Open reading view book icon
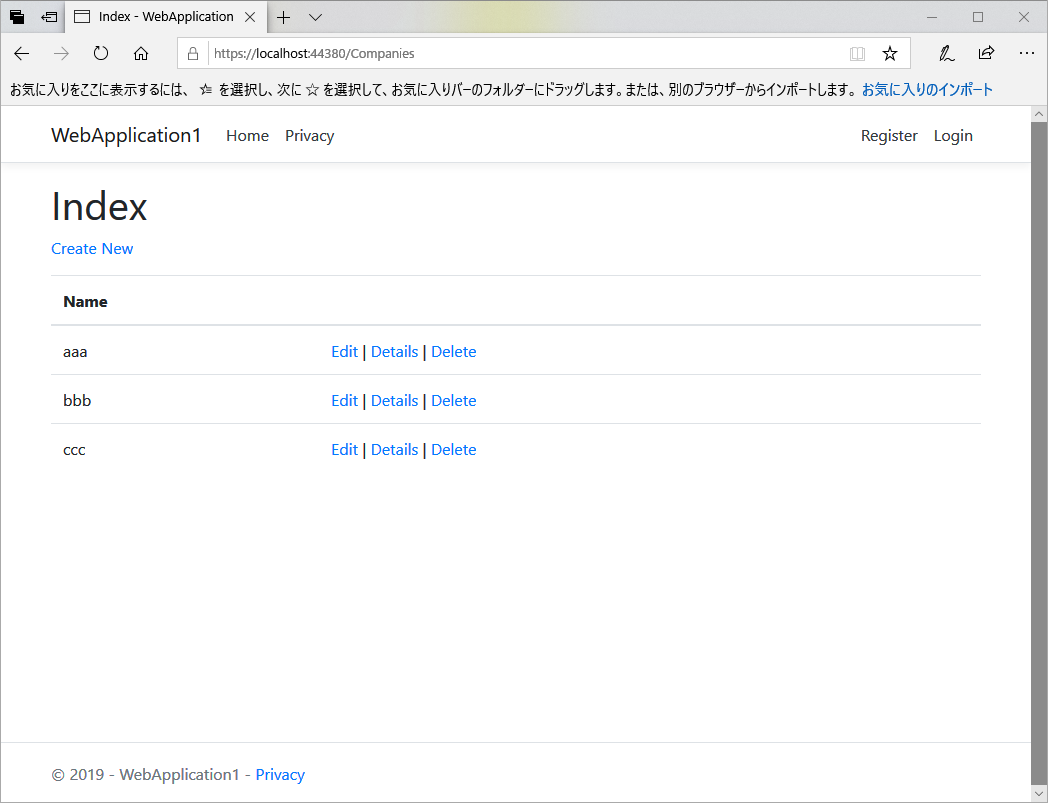The height and width of the screenshot is (803, 1048). point(857,53)
